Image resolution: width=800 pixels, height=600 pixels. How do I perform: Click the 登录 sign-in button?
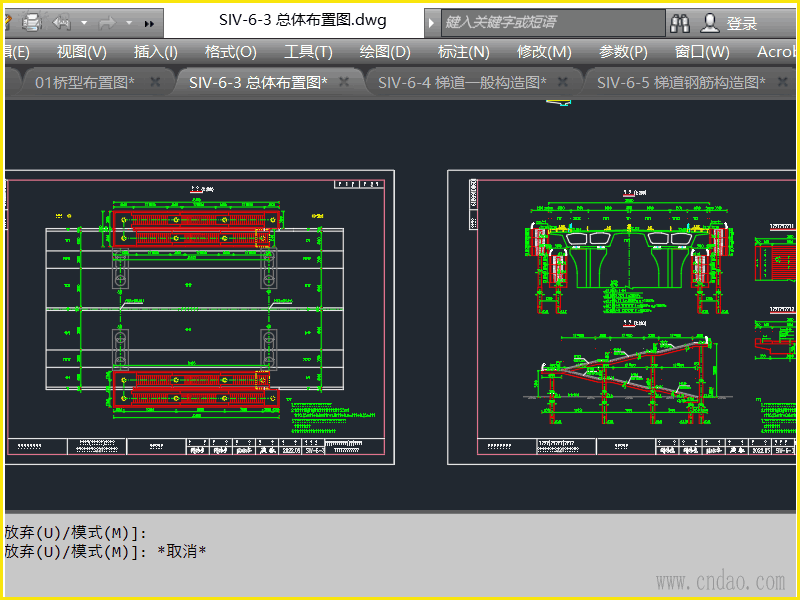click(741, 23)
